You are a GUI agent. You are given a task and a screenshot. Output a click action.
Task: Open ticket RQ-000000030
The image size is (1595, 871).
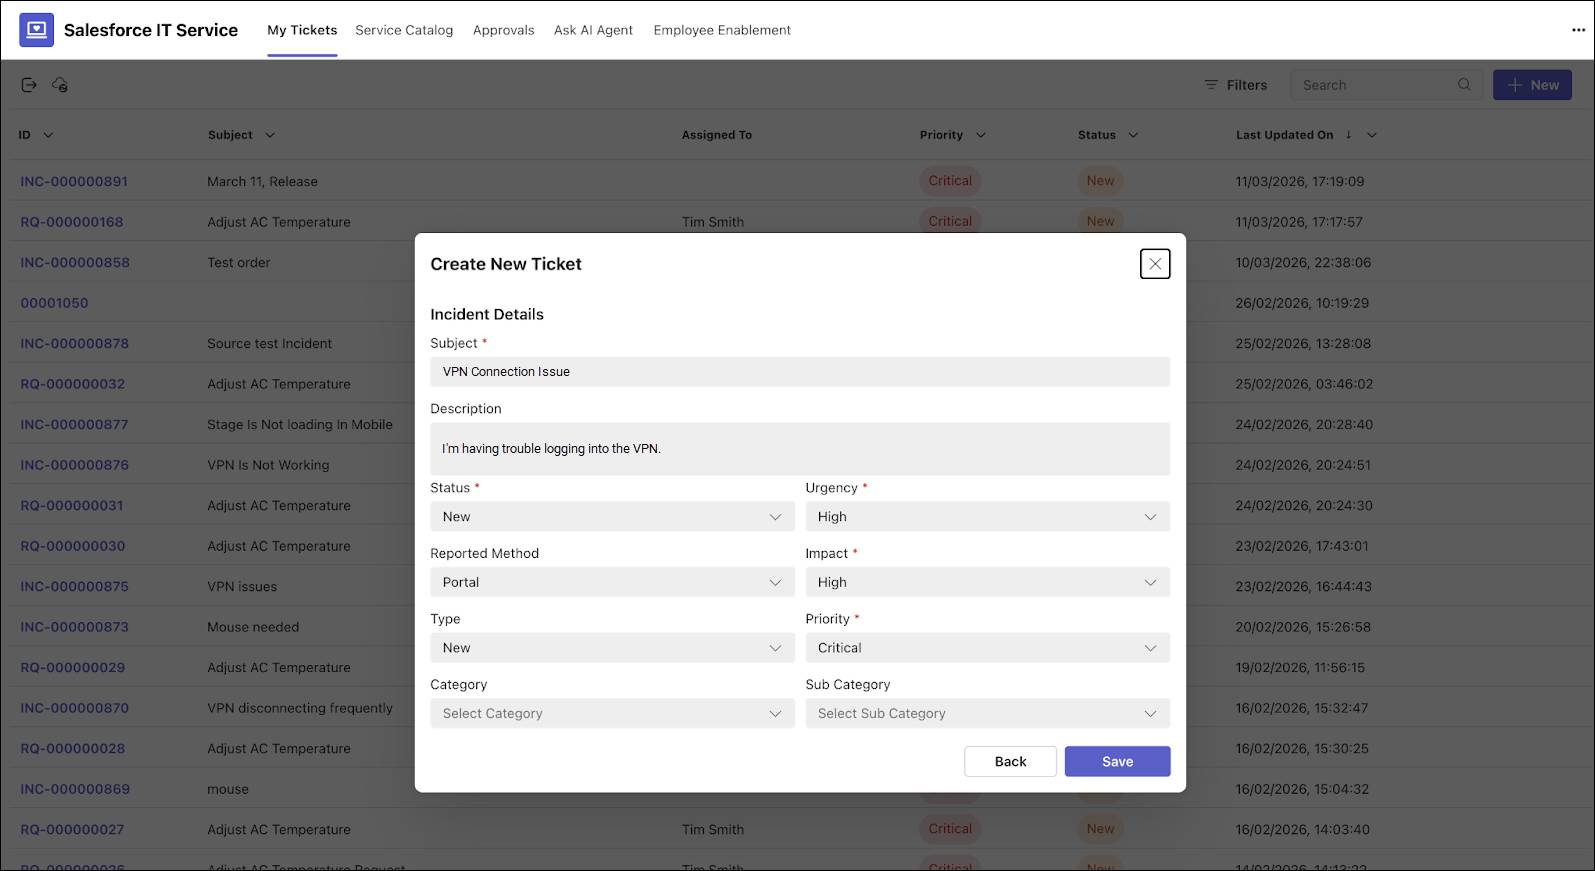pos(72,546)
